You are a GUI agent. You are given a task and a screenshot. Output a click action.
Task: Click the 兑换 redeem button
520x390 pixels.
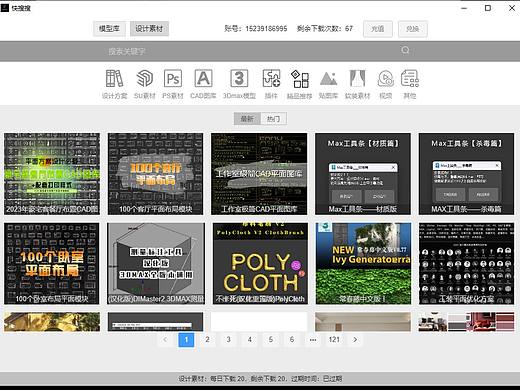pos(413,29)
